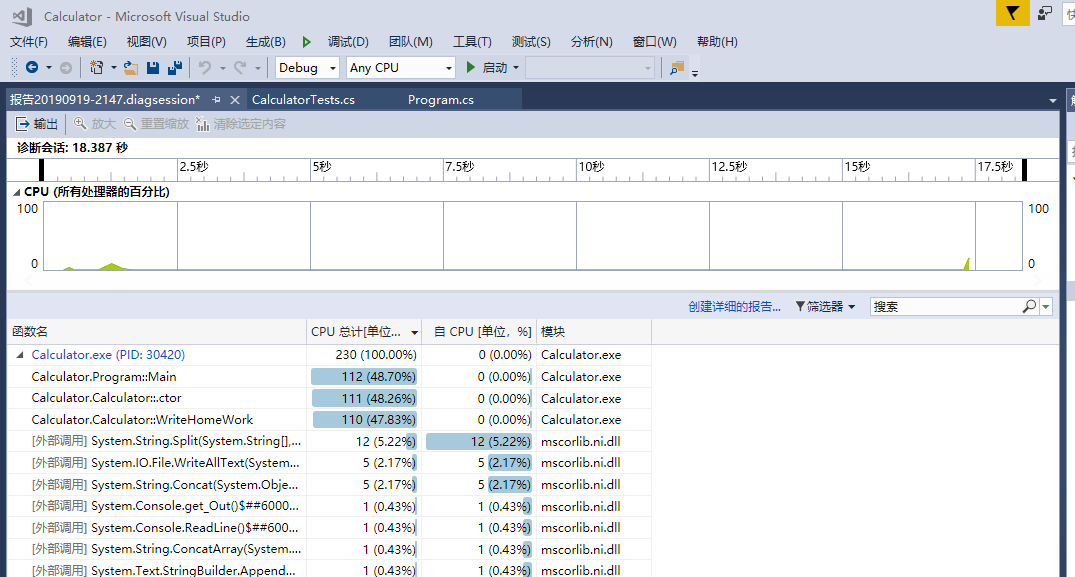Open the Any CPU platform dropdown
Viewport: 1075px width, 577px height.
400,67
